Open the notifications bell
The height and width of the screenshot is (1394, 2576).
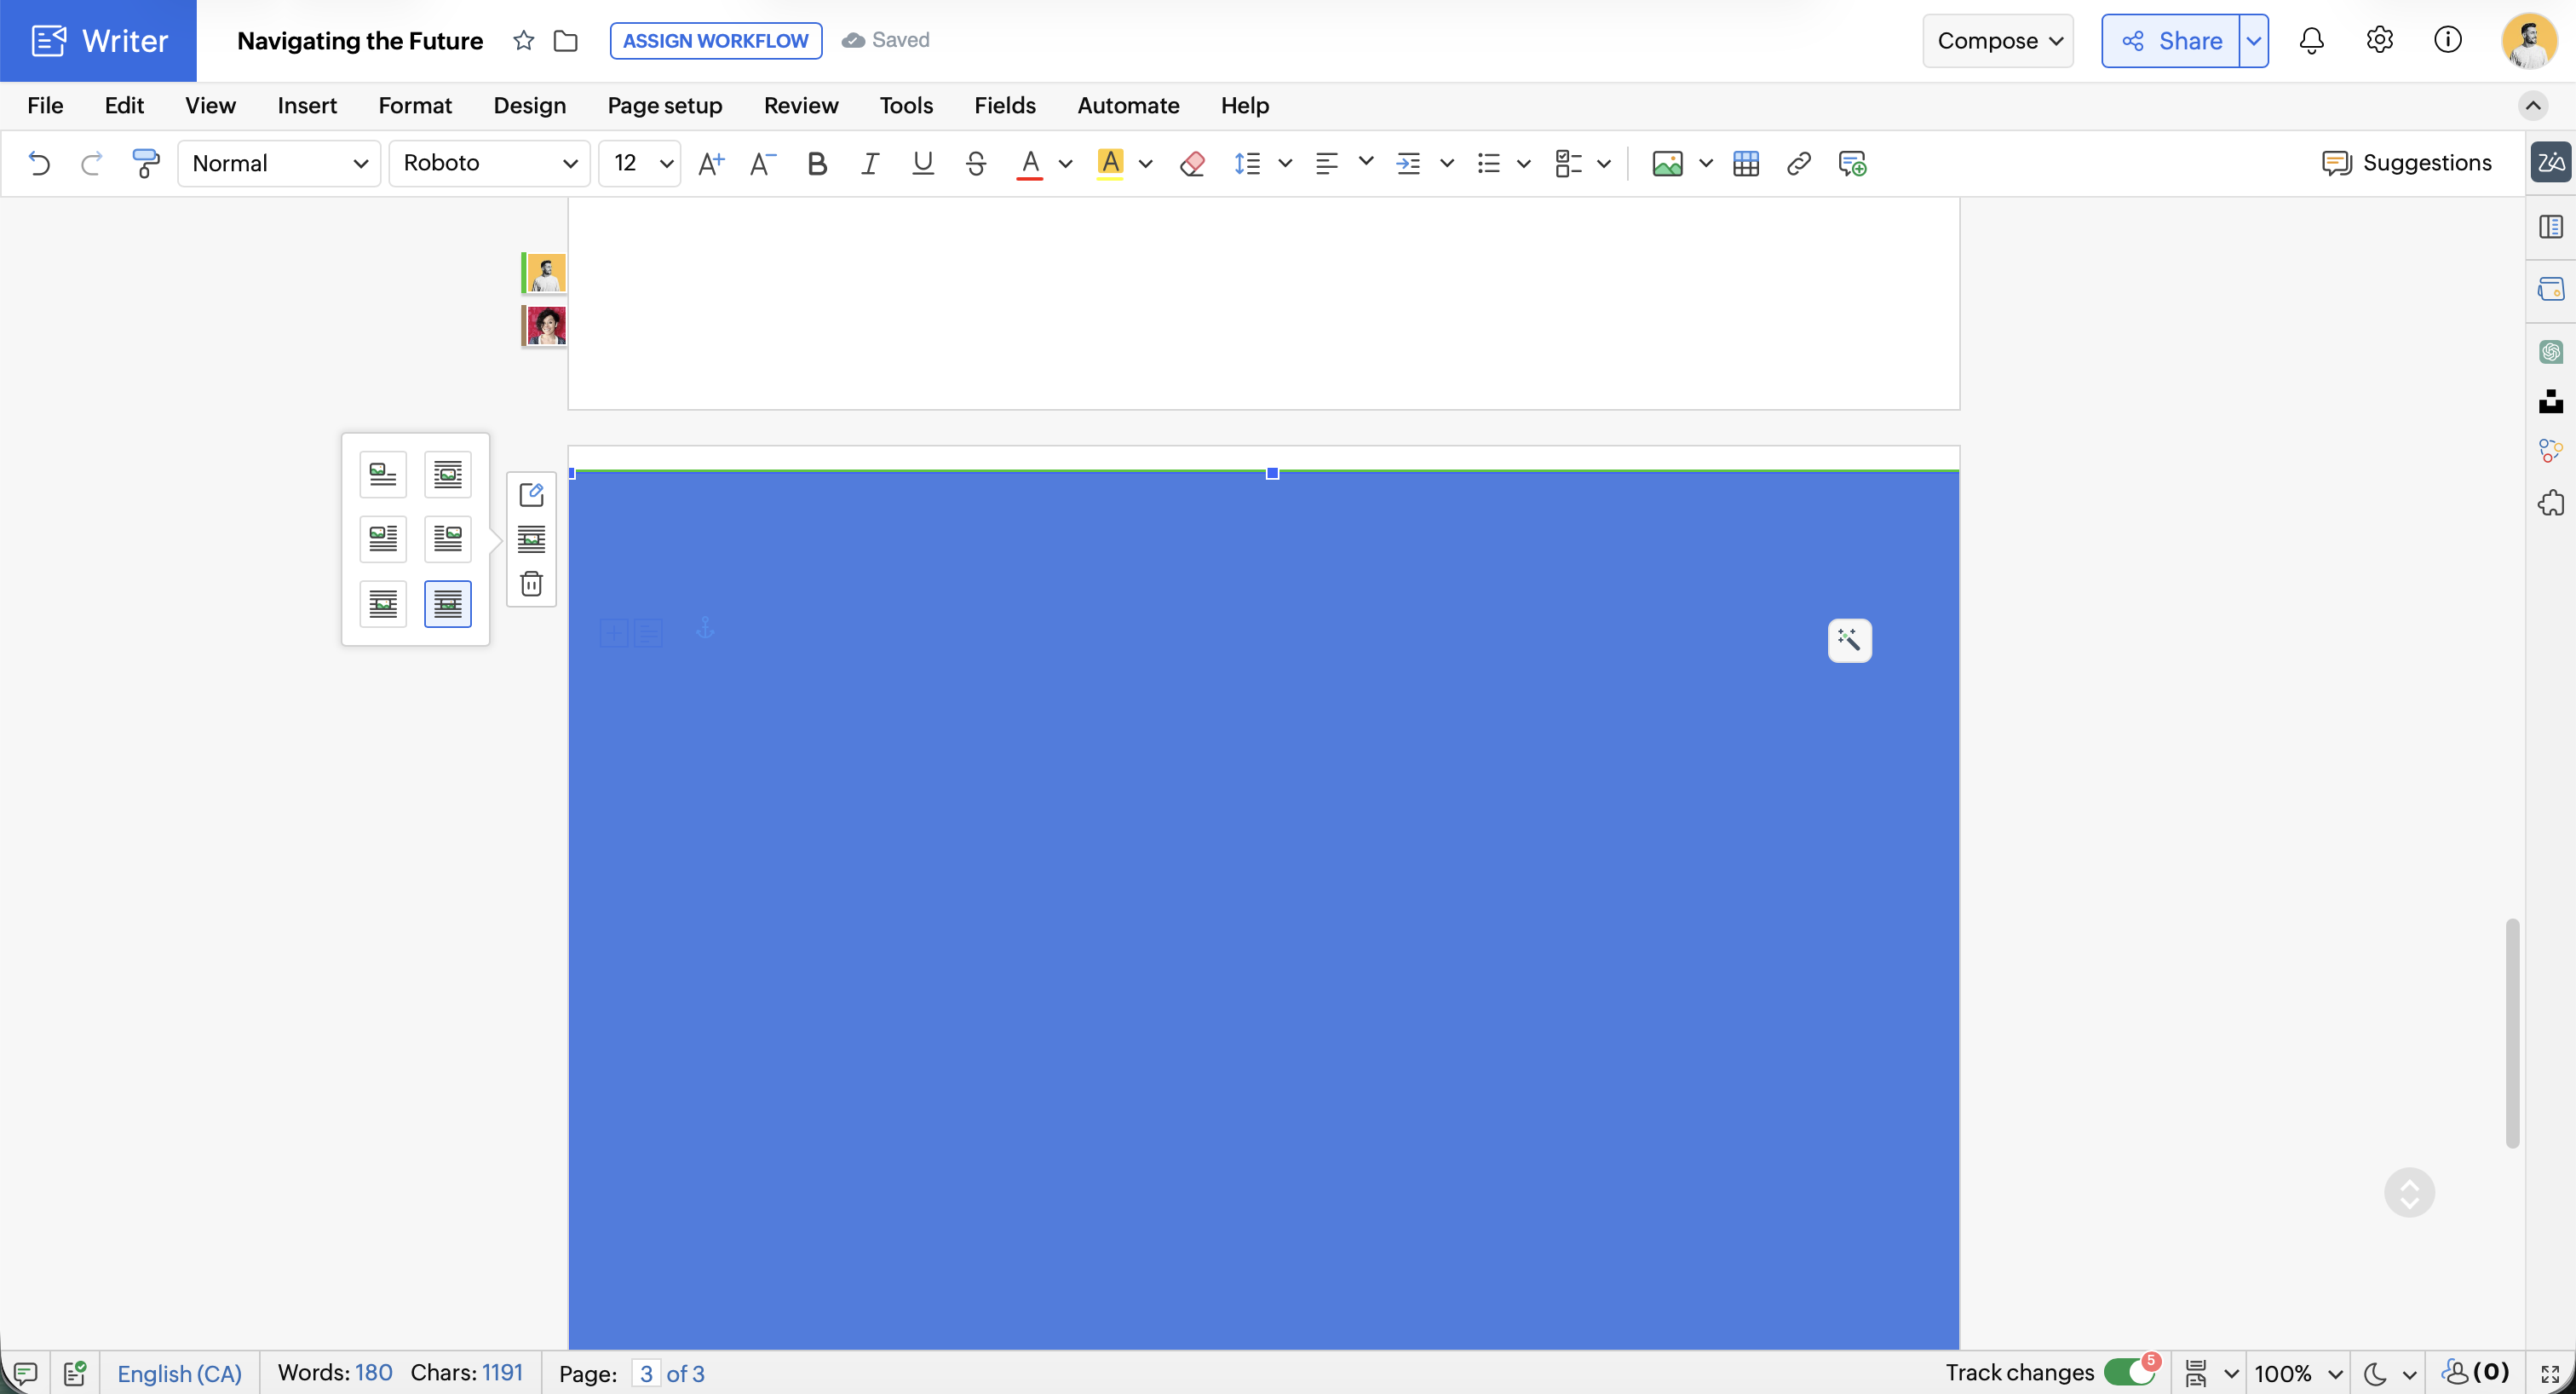(2311, 40)
